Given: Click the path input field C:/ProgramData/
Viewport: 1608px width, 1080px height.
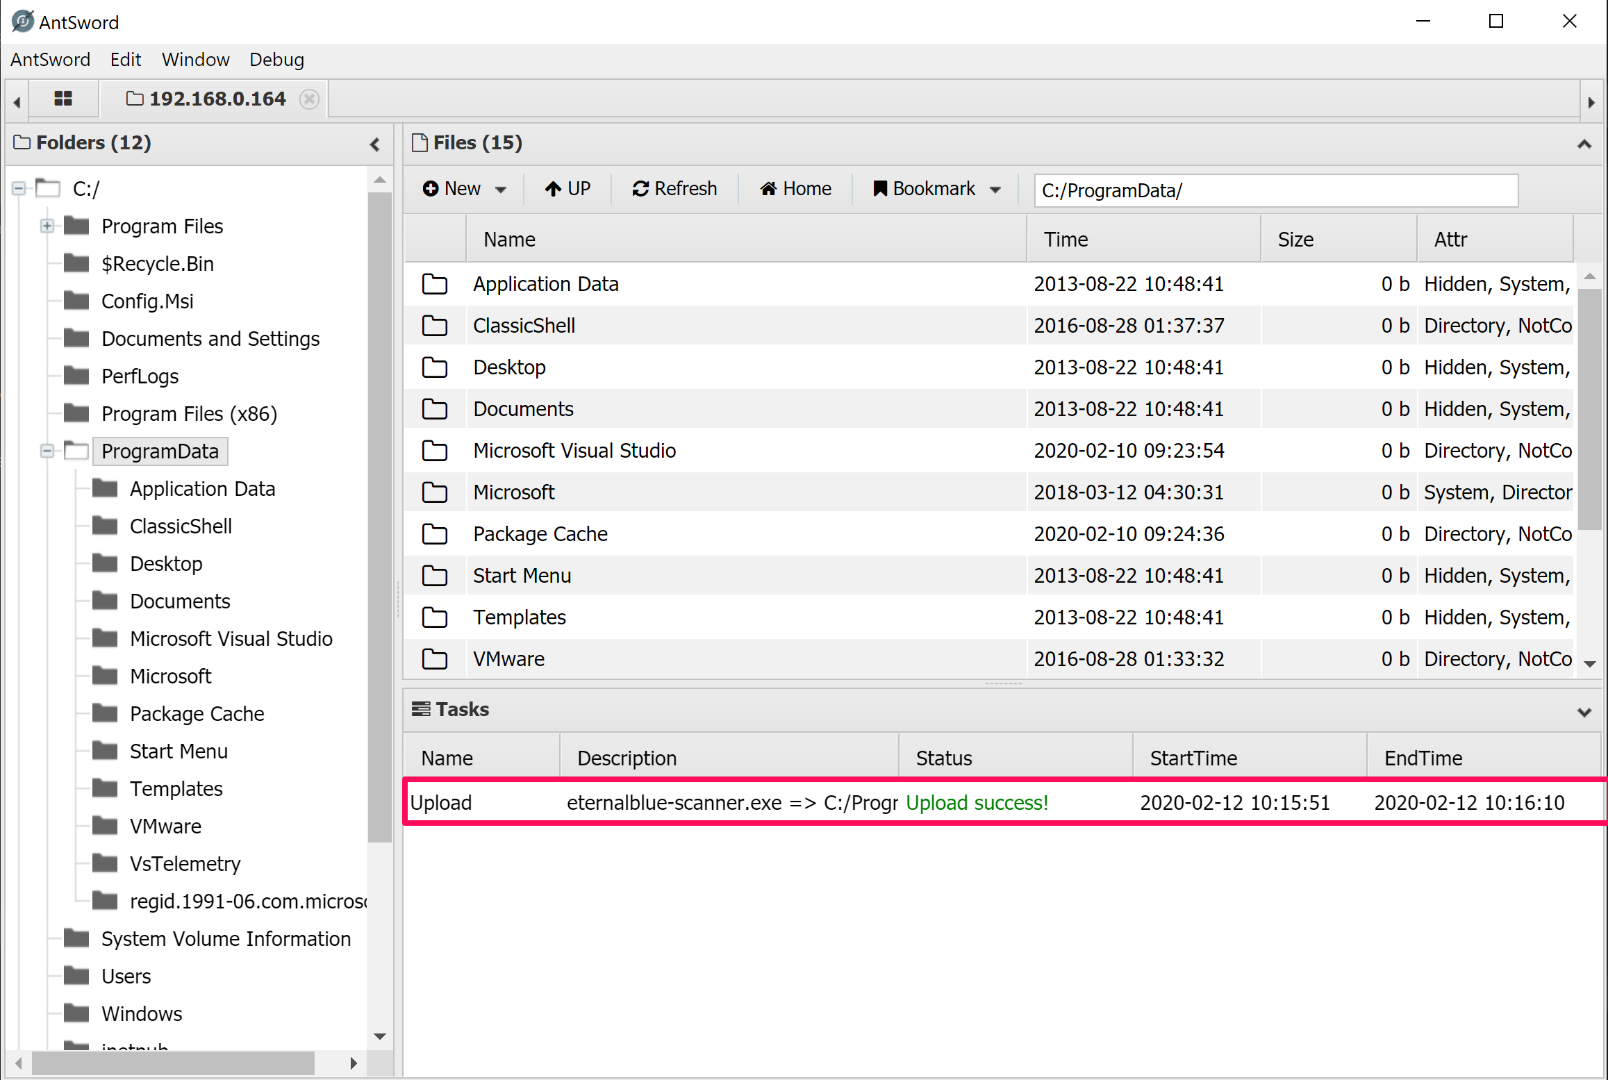Looking at the screenshot, I should pos(1275,190).
